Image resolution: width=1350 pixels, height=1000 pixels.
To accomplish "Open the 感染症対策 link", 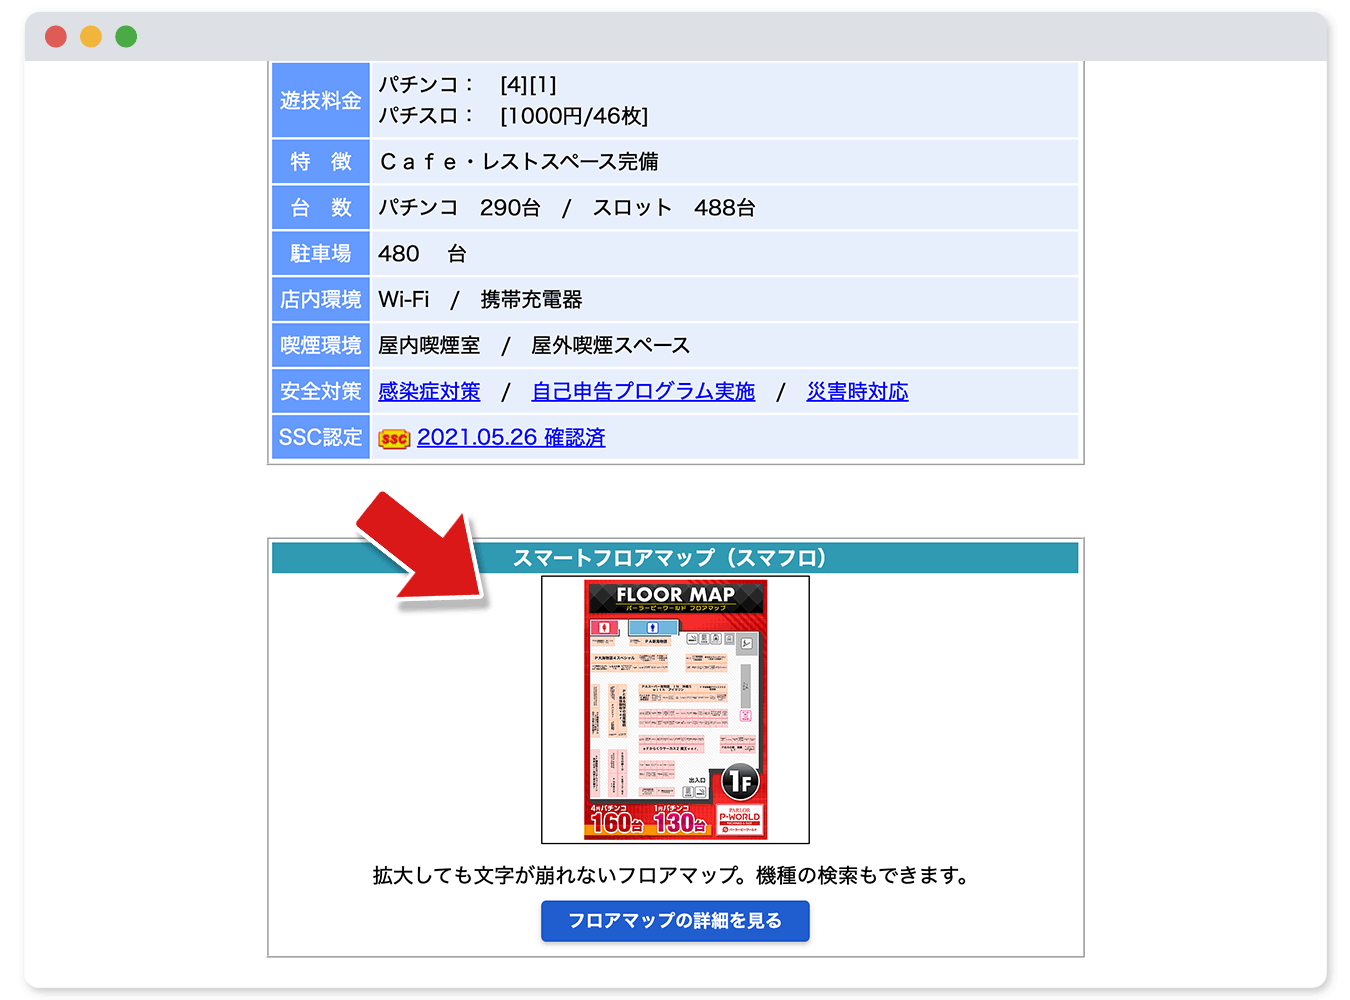I will coord(429,391).
